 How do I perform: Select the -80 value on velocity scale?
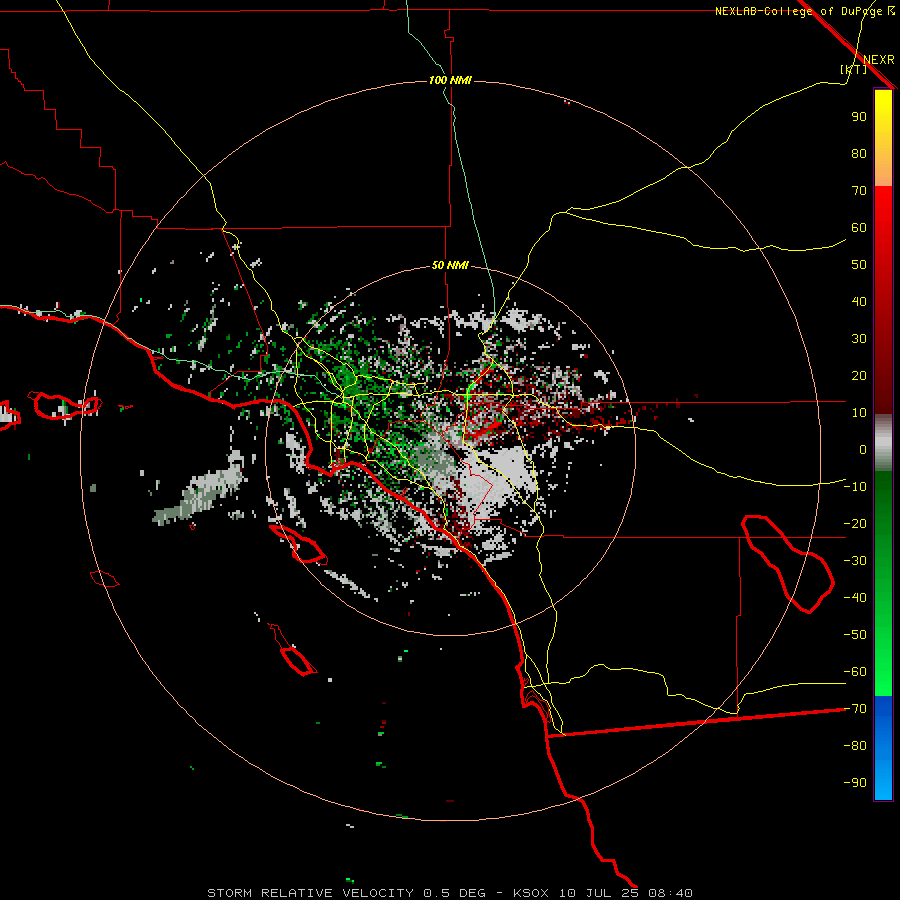coord(855,746)
